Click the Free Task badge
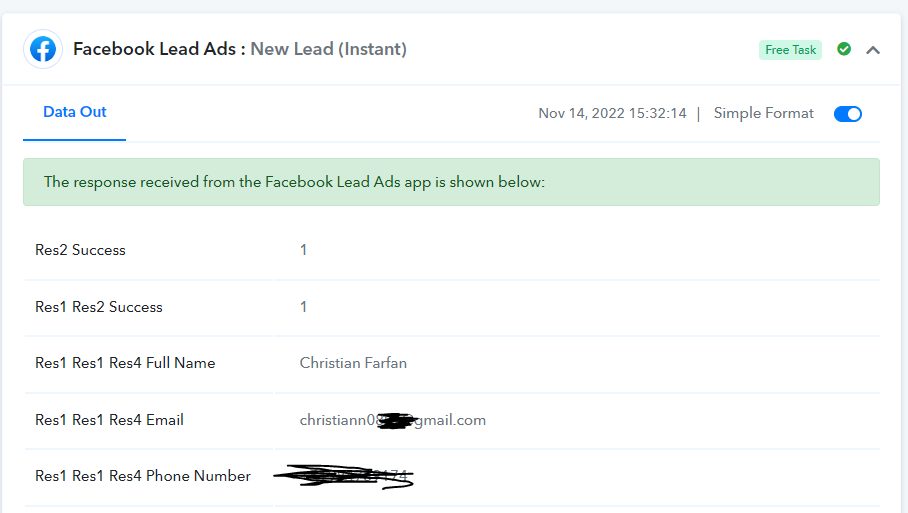The width and height of the screenshot is (908, 513). (x=790, y=50)
